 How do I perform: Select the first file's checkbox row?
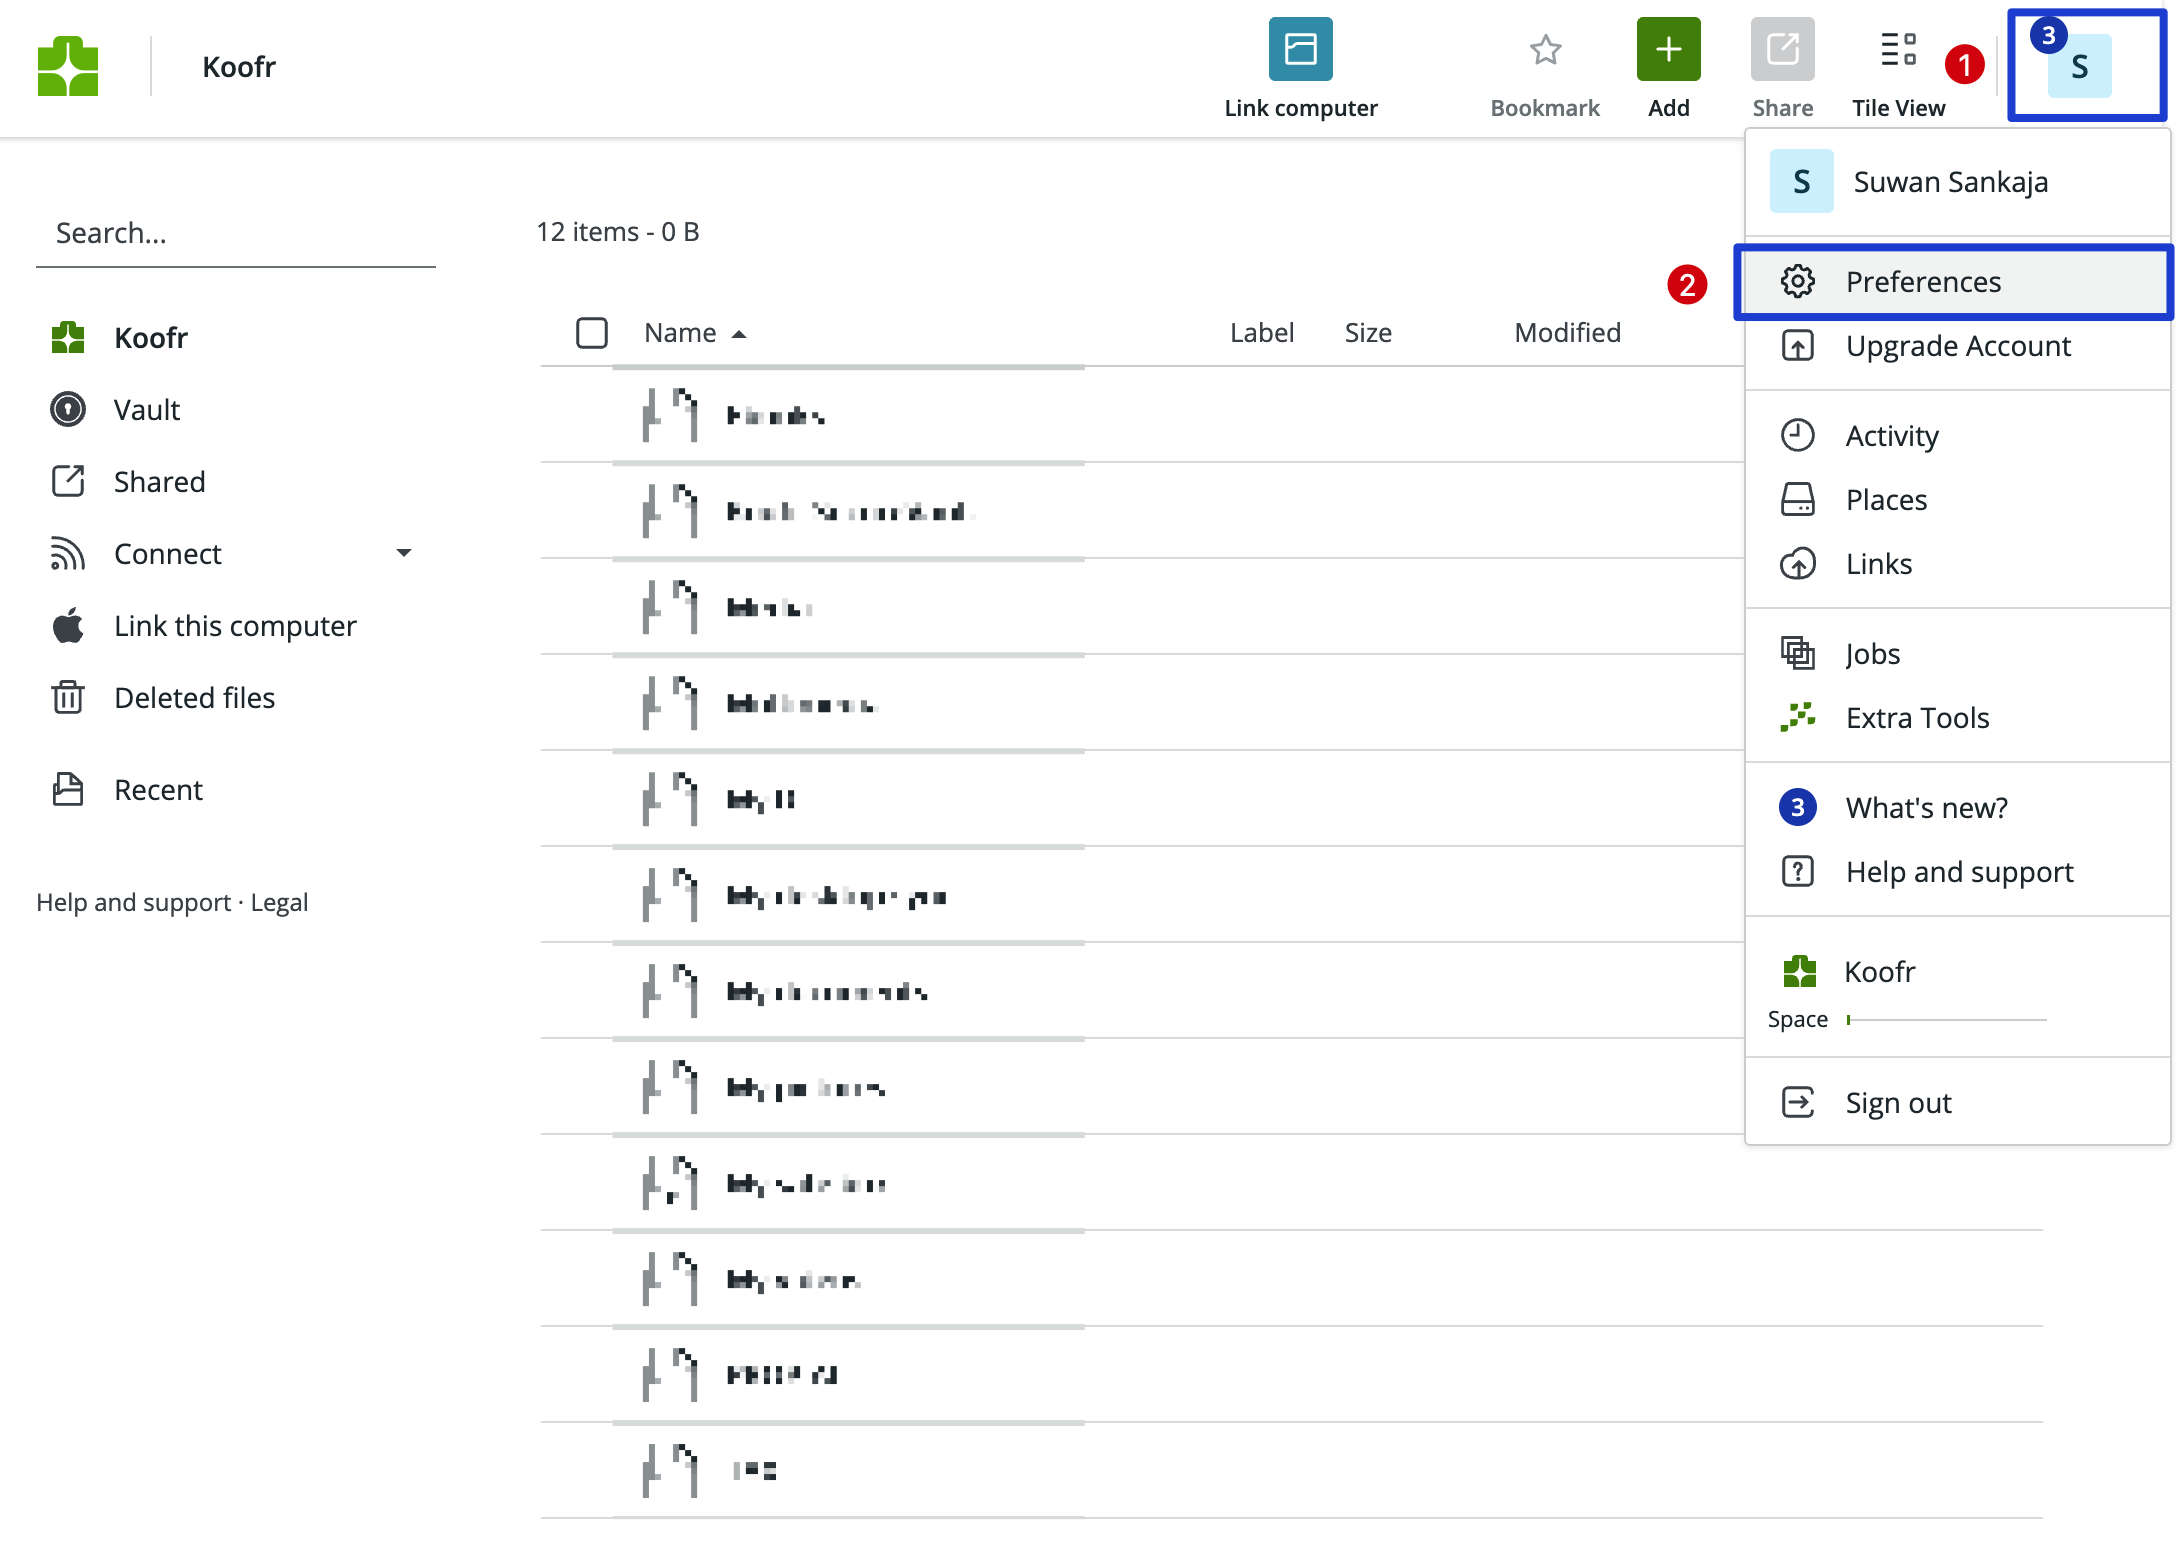point(592,416)
